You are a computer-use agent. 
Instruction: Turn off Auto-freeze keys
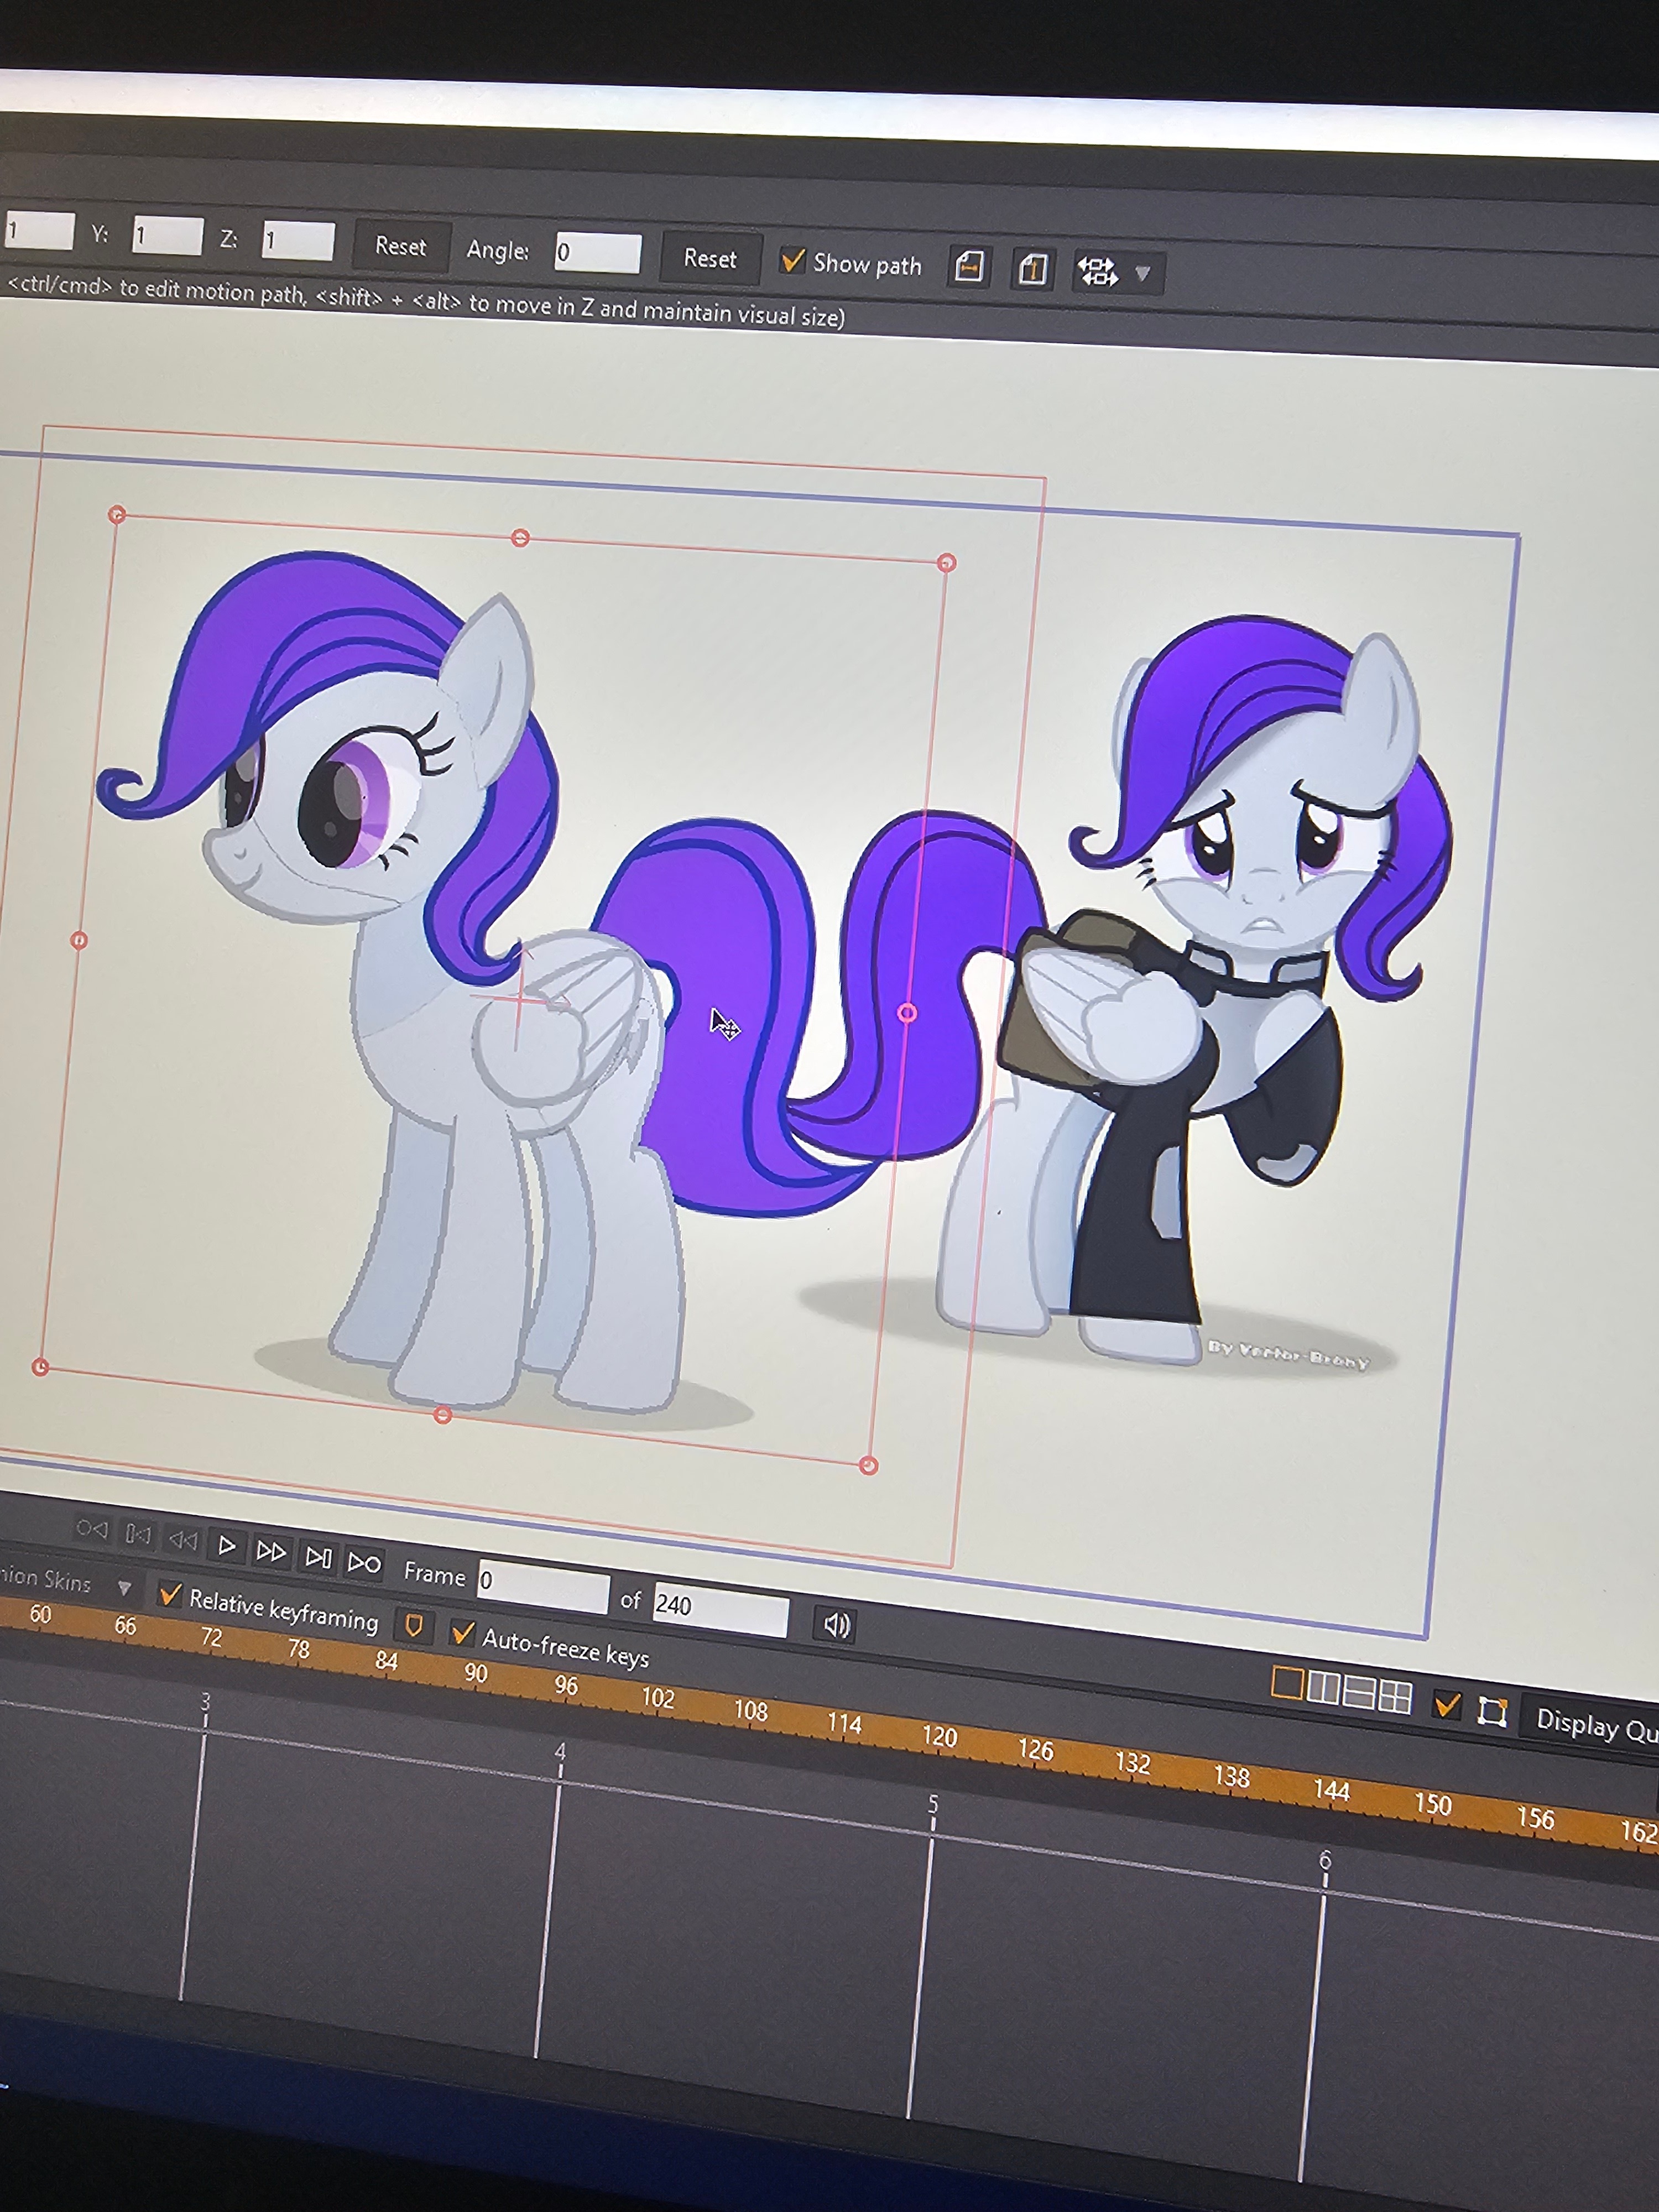(x=462, y=1633)
